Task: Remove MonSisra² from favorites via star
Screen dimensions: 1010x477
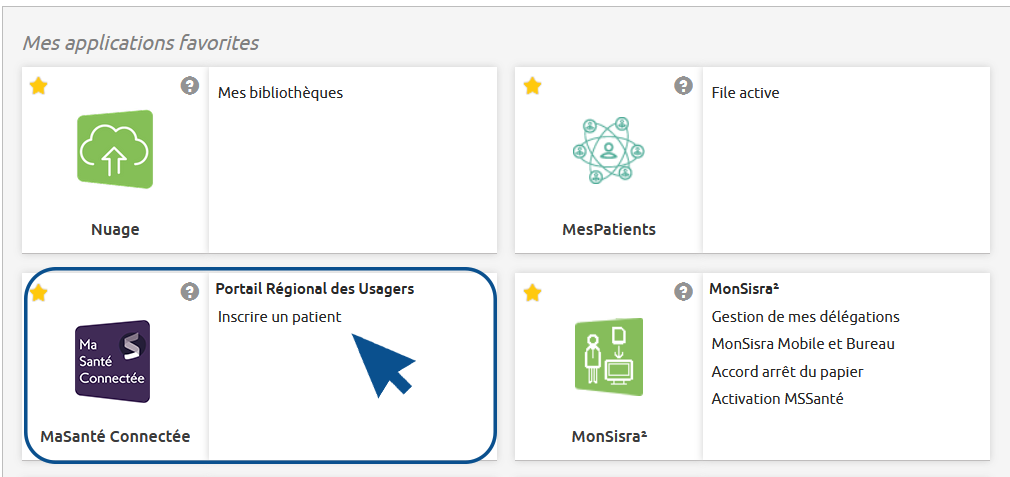Action: (x=533, y=292)
